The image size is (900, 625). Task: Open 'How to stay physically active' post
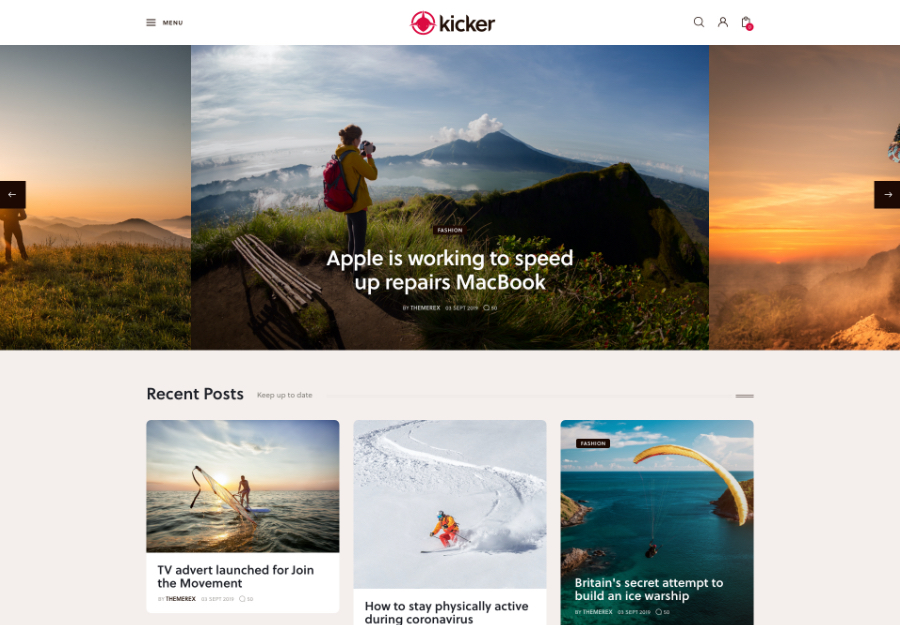(x=447, y=612)
